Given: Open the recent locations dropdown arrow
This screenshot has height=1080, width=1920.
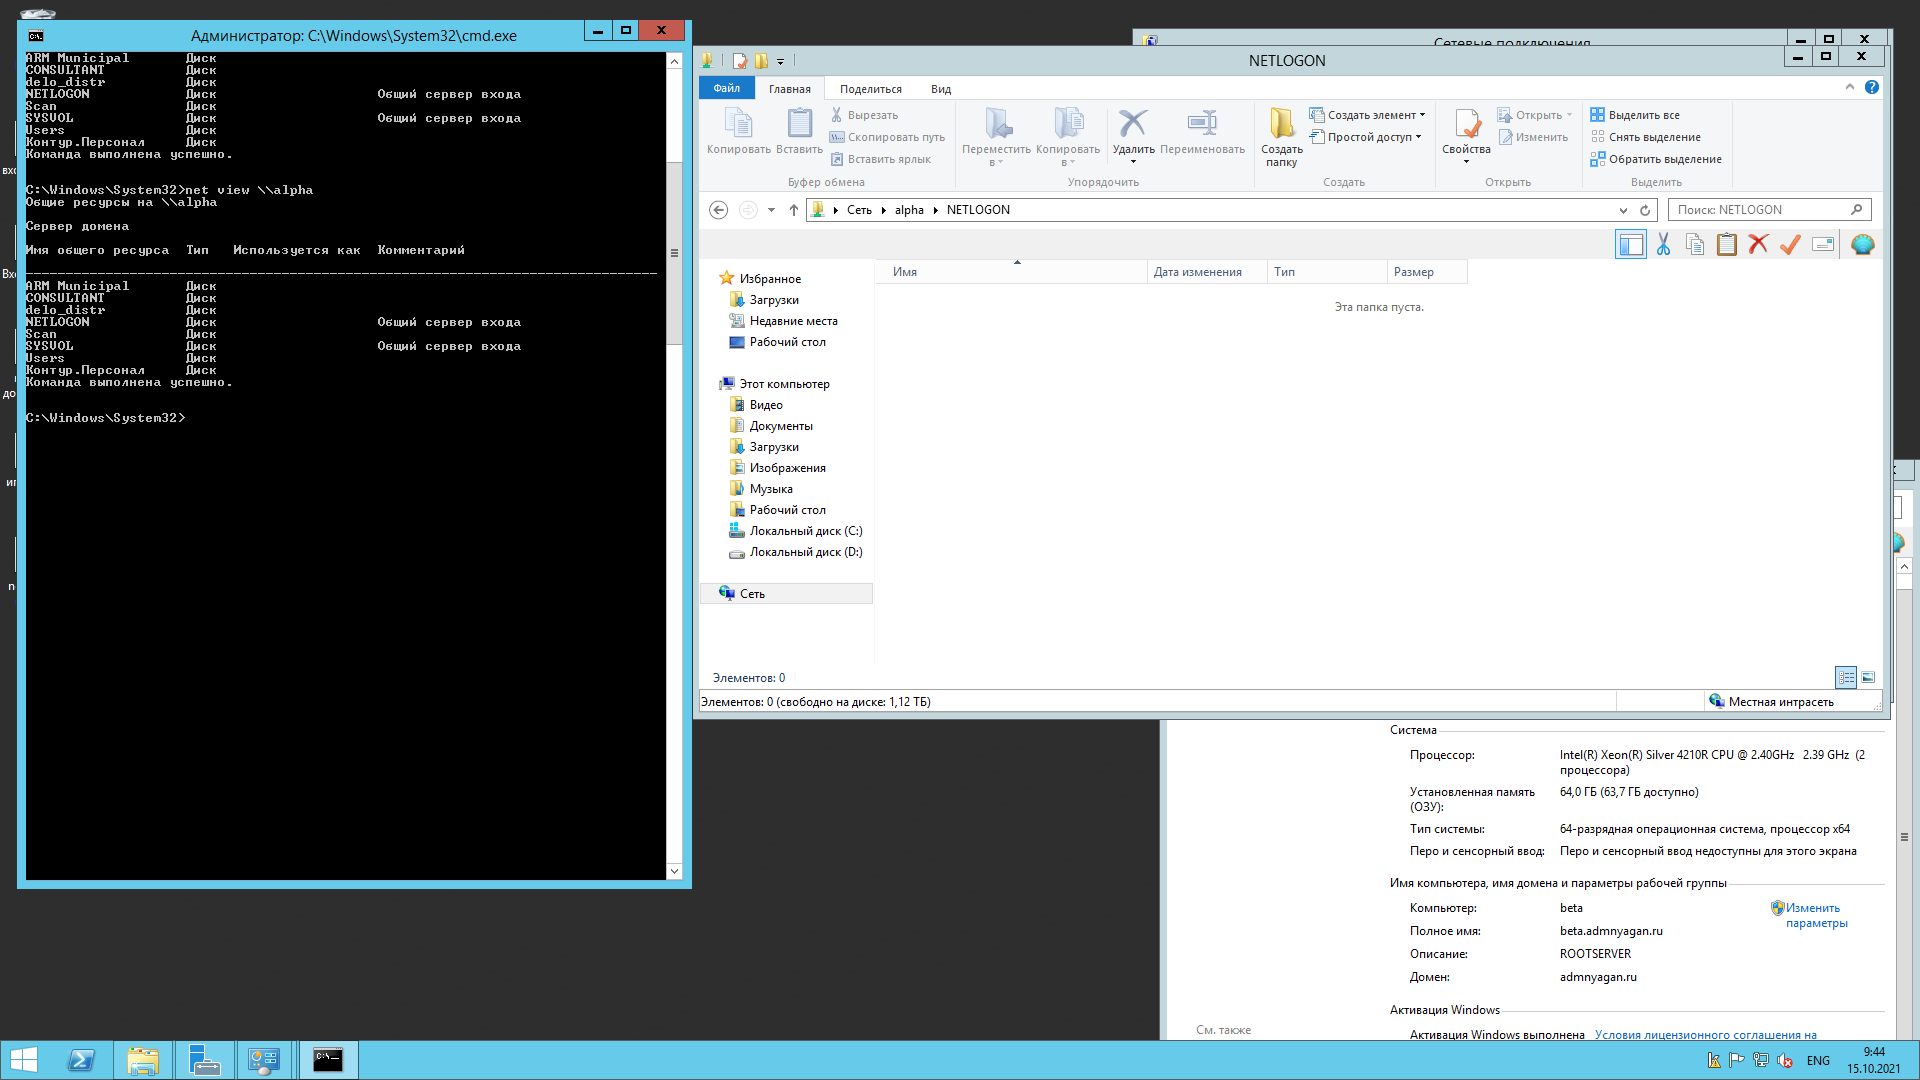Looking at the screenshot, I should (771, 210).
